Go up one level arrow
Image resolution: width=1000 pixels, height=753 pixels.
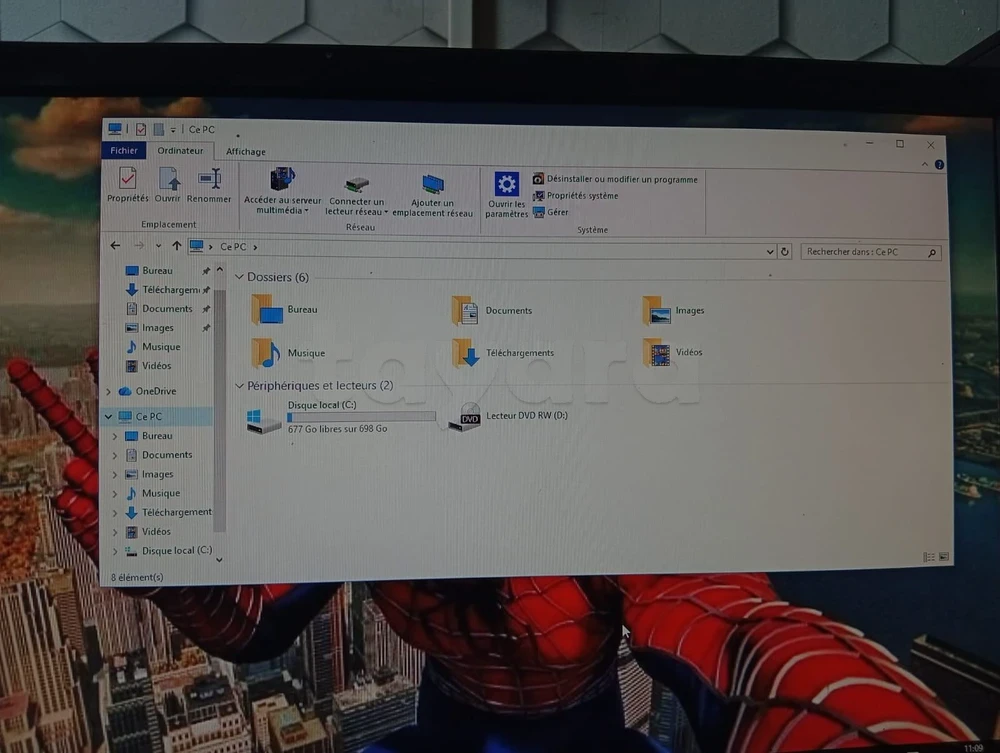pyautogui.click(x=177, y=245)
